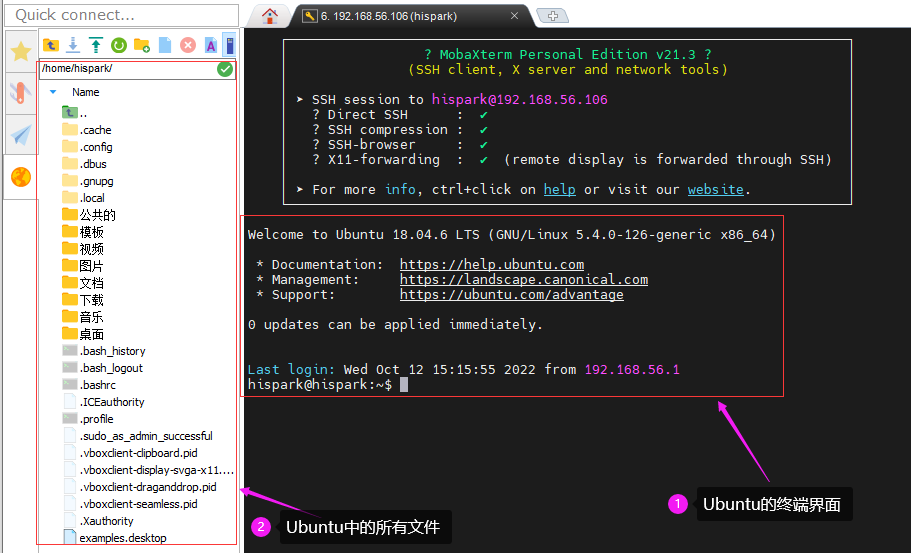This screenshot has width=911, height=553.
Task: Select the .cache folder in list
Action: pyautogui.click(x=96, y=130)
